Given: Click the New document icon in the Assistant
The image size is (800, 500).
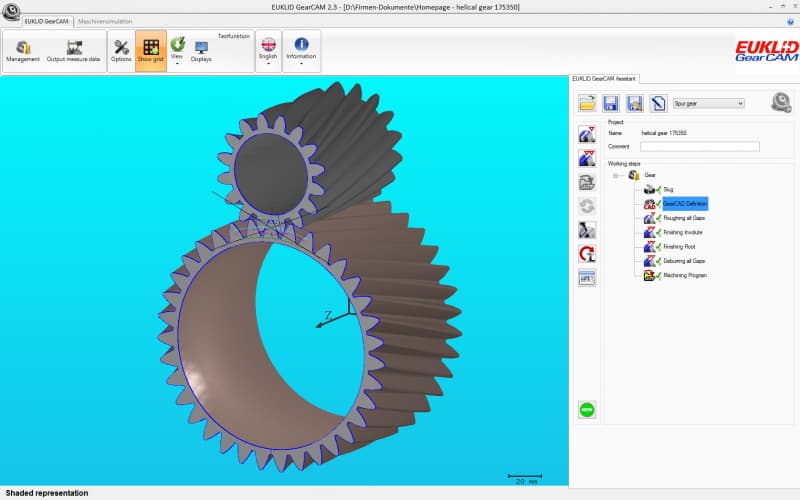Looking at the screenshot, I should (x=658, y=104).
